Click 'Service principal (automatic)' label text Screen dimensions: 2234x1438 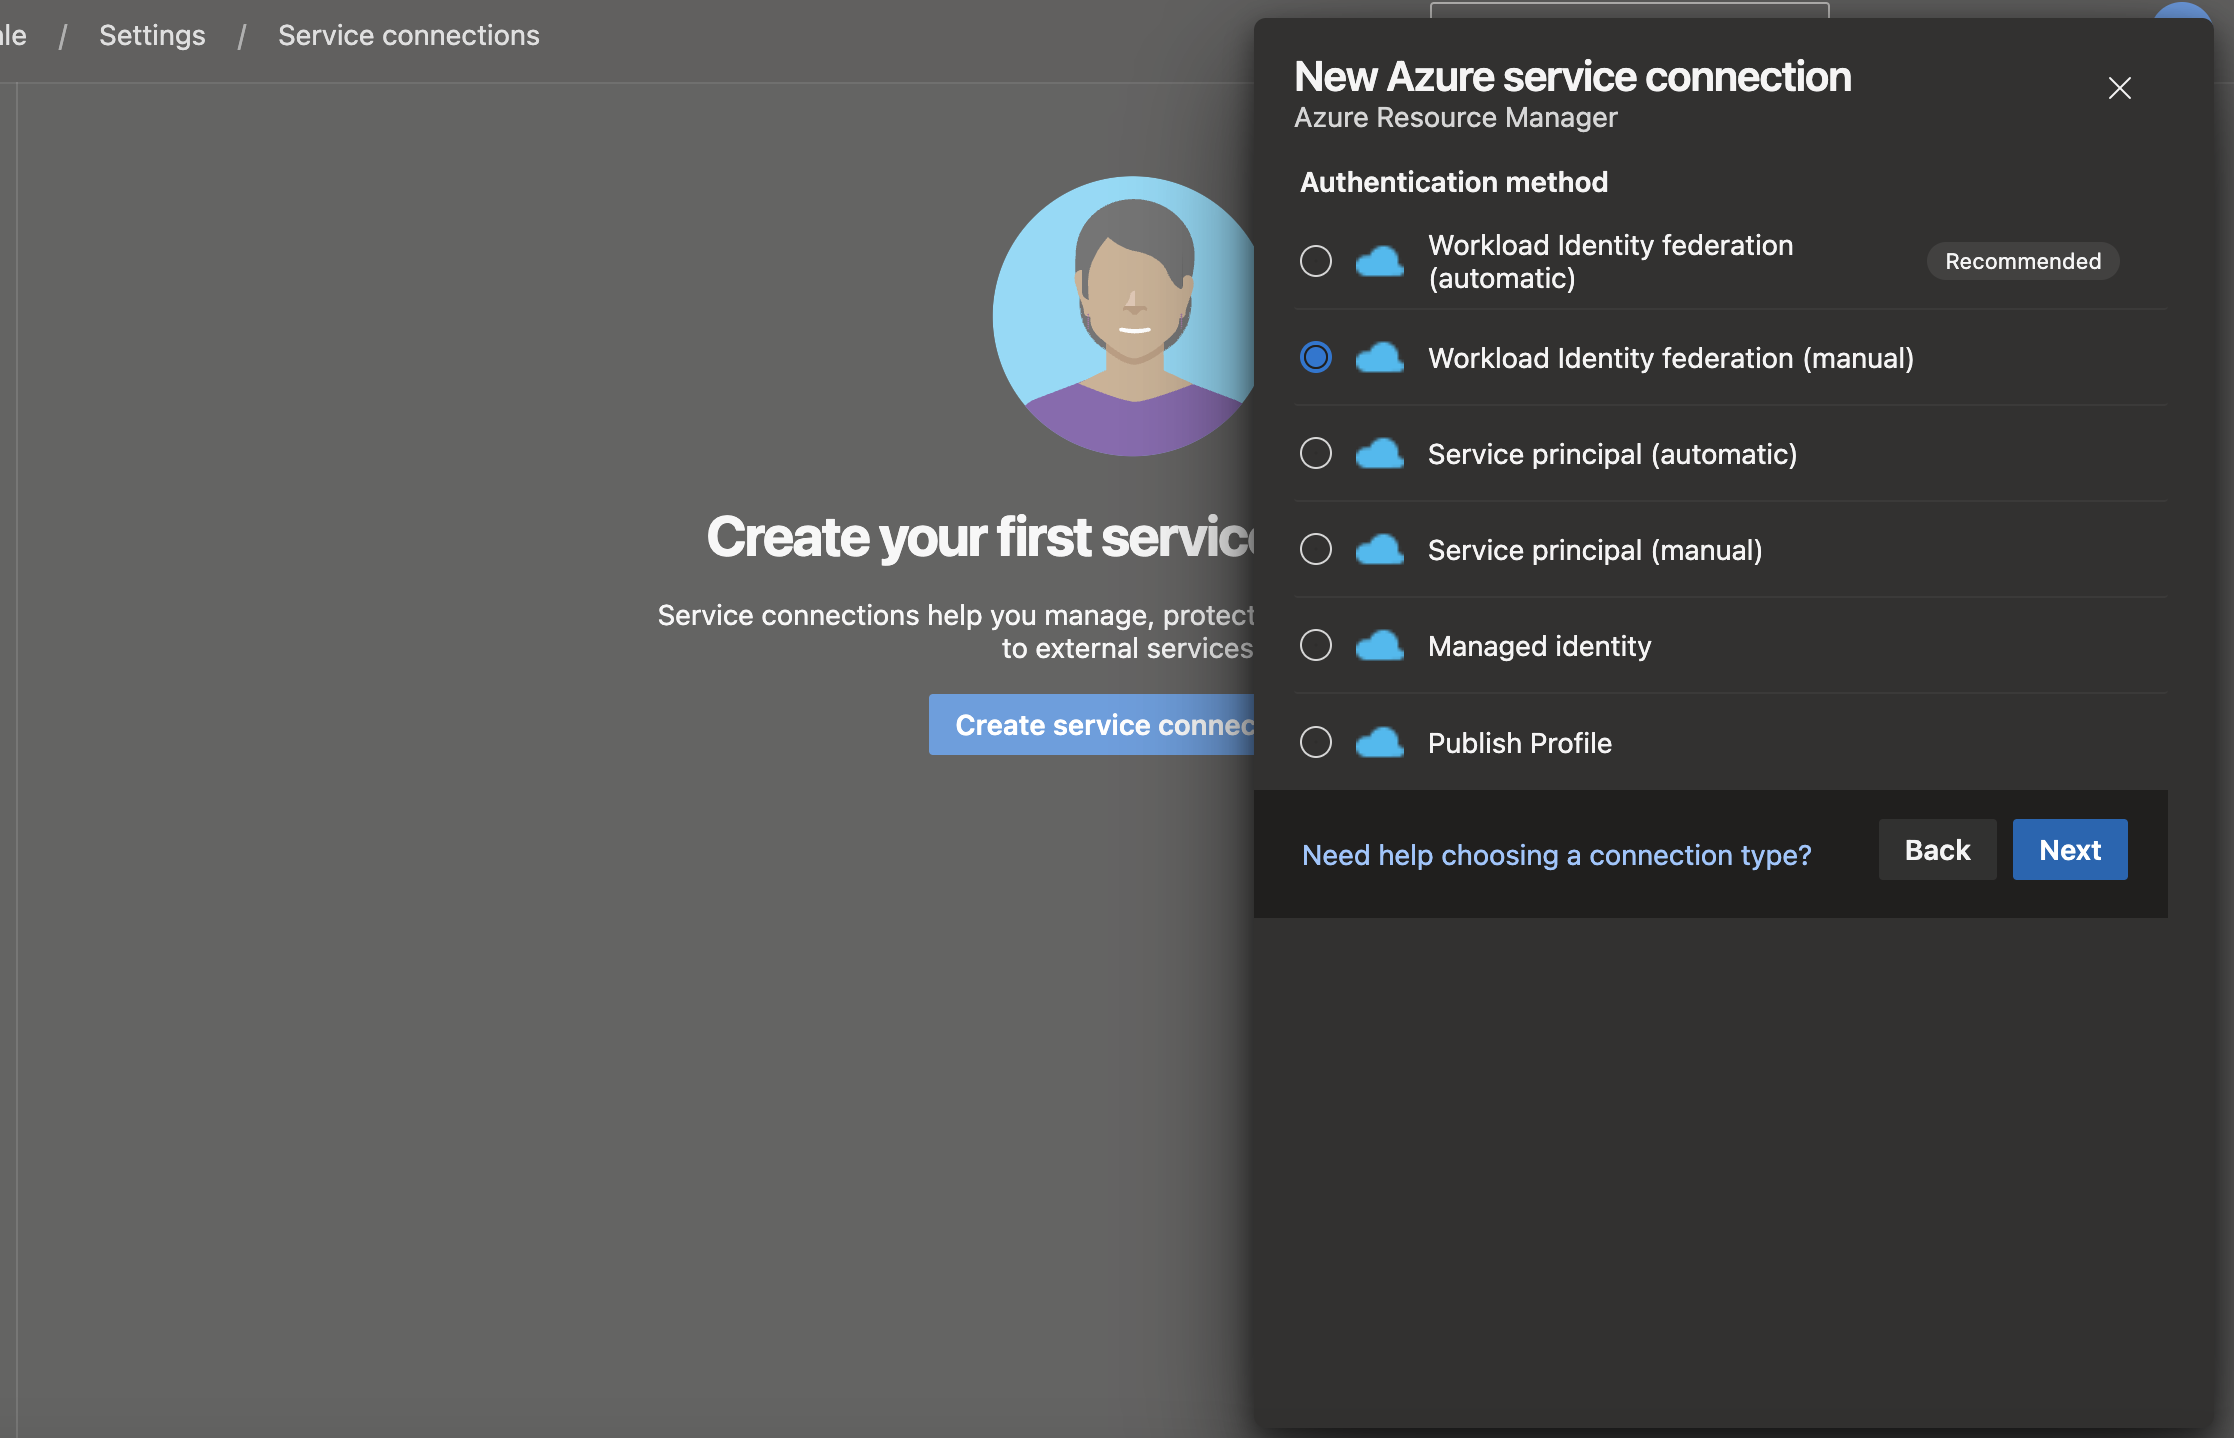(x=1612, y=454)
